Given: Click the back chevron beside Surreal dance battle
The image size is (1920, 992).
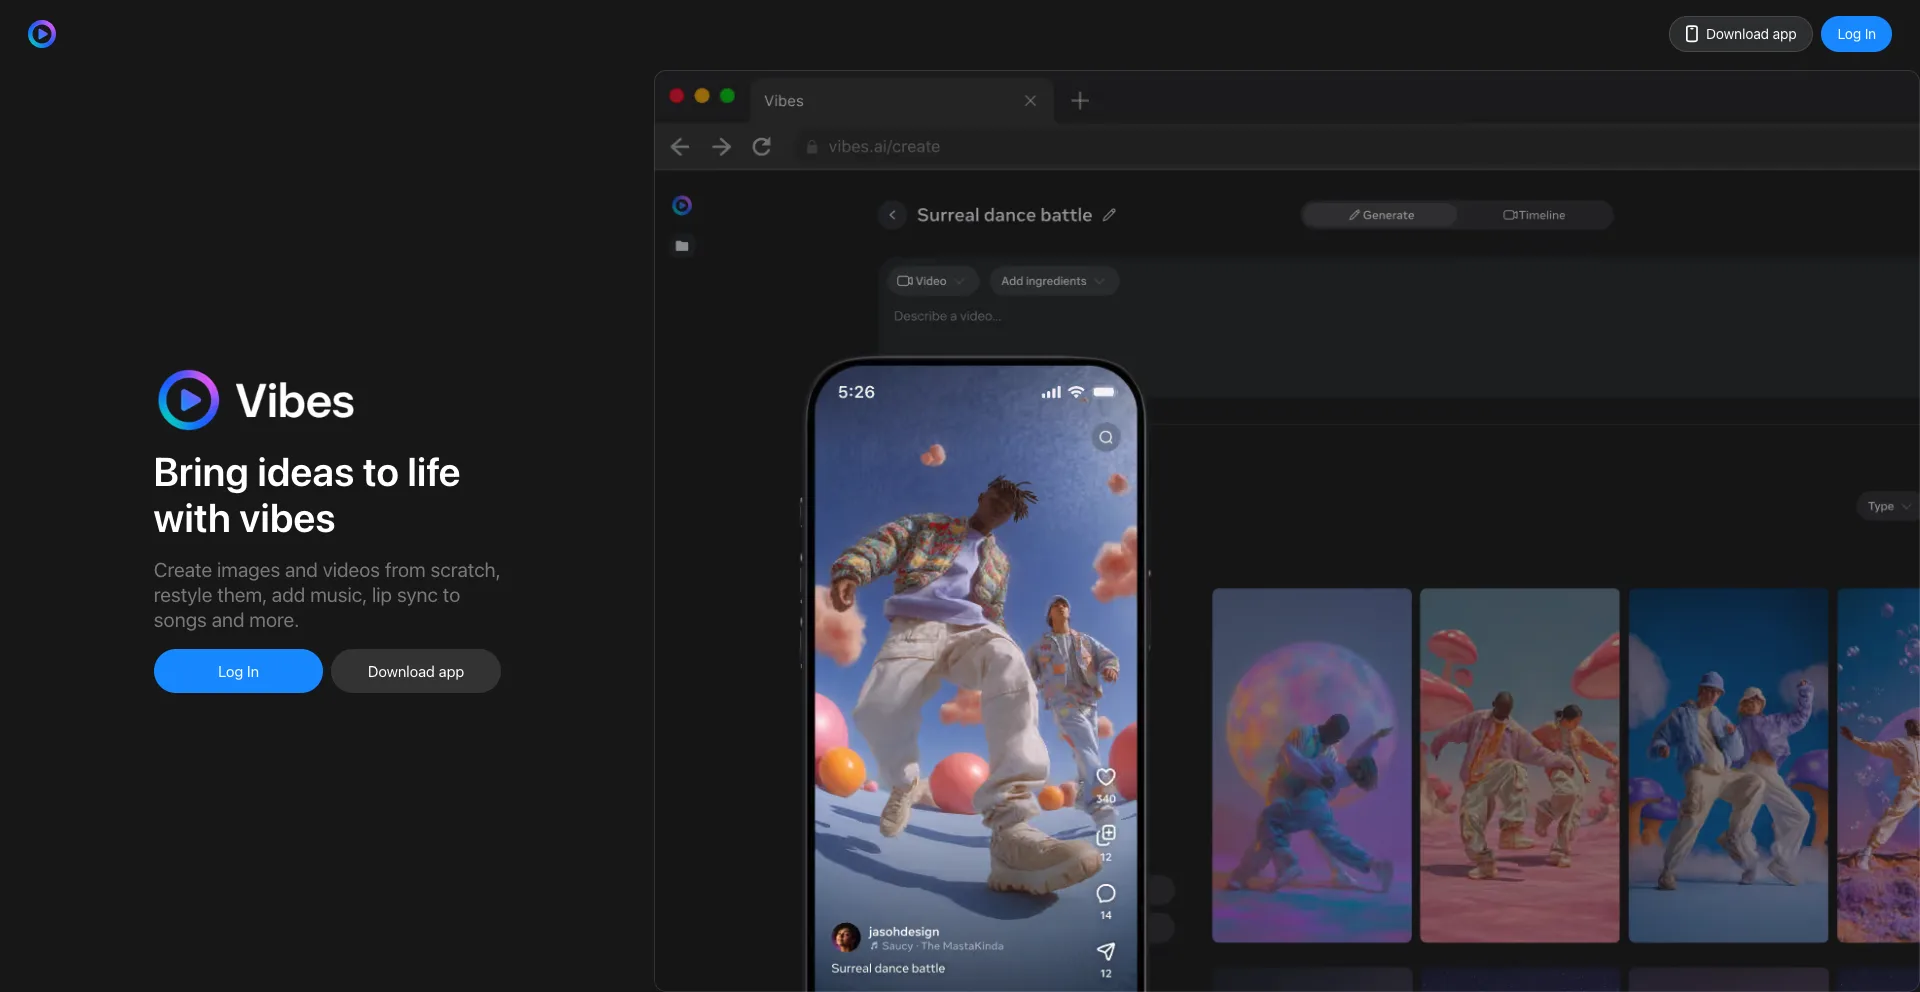Looking at the screenshot, I should coord(892,215).
